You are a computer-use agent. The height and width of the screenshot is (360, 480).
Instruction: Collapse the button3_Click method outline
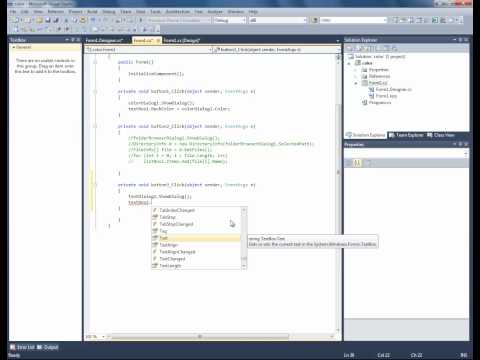(x=95, y=185)
